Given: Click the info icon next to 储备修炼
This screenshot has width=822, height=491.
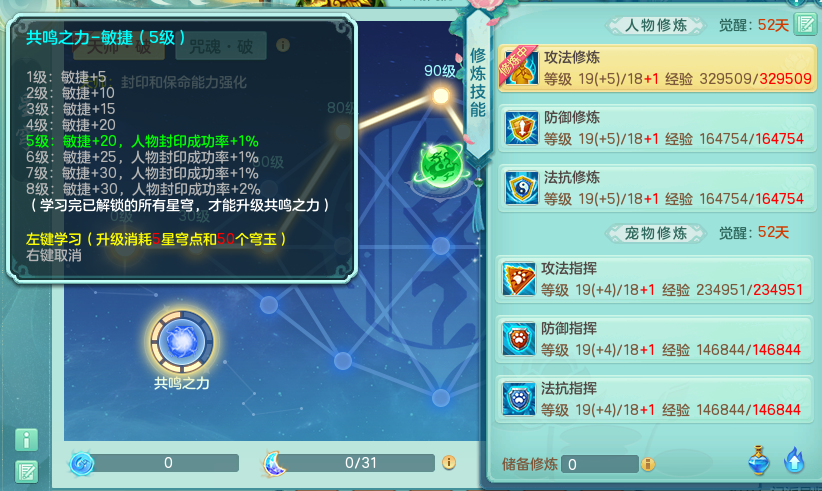Looking at the screenshot, I should point(648,464).
